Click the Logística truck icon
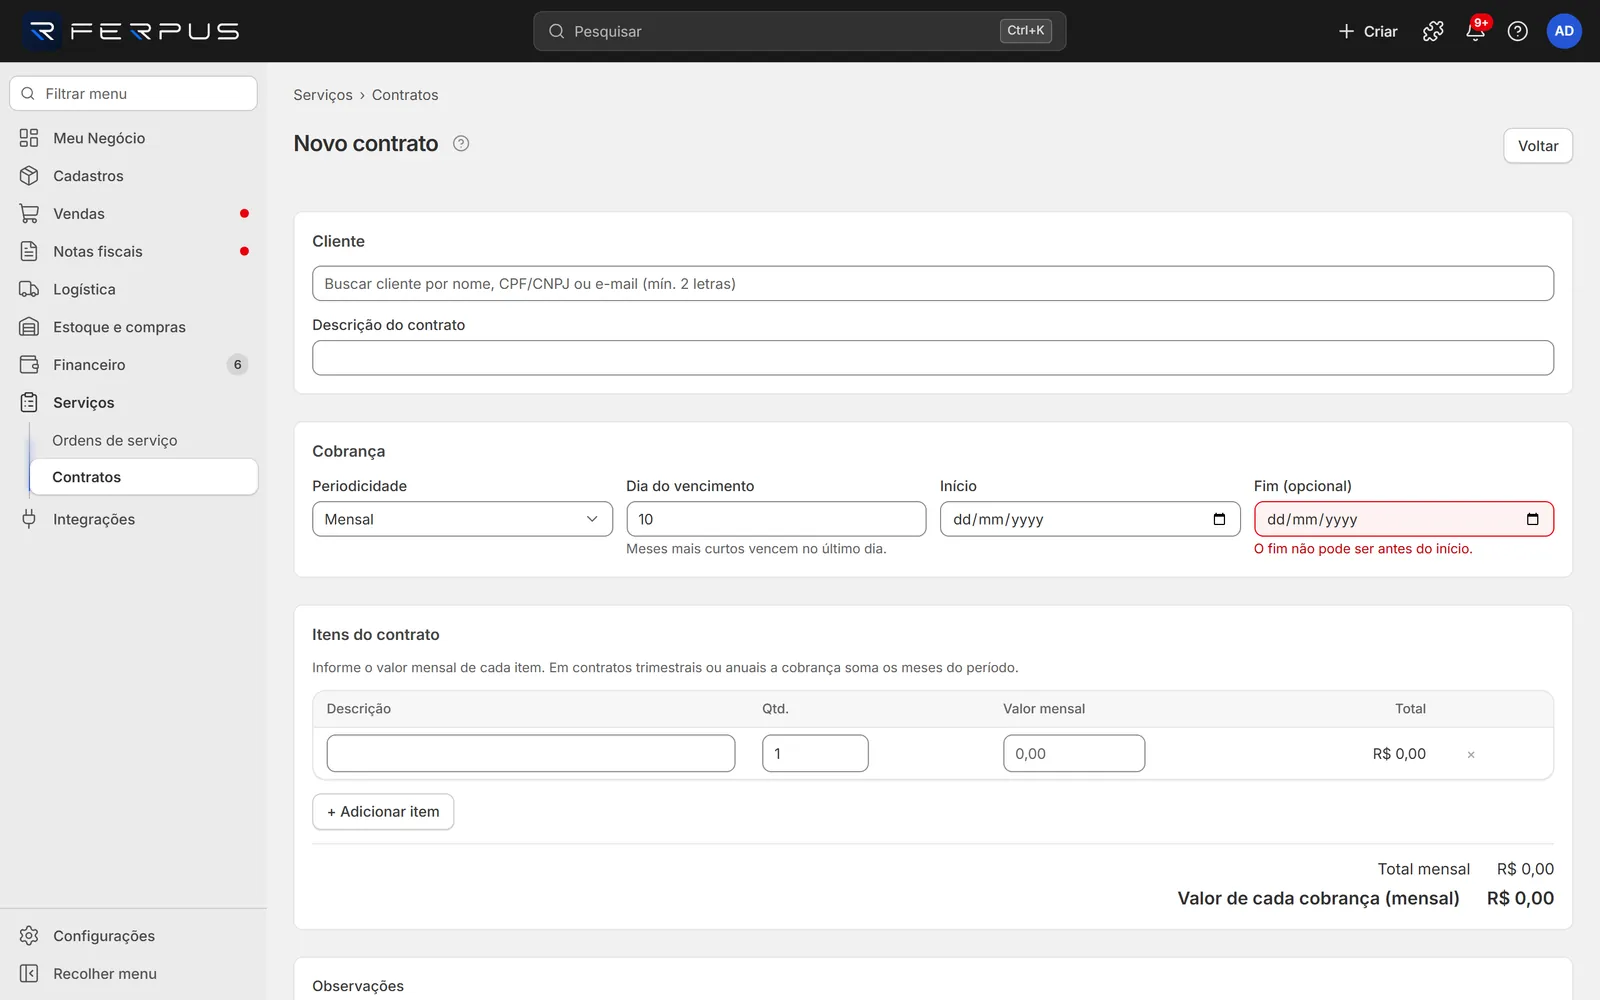This screenshot has width=1600, height=1000. tap(29, 289)
